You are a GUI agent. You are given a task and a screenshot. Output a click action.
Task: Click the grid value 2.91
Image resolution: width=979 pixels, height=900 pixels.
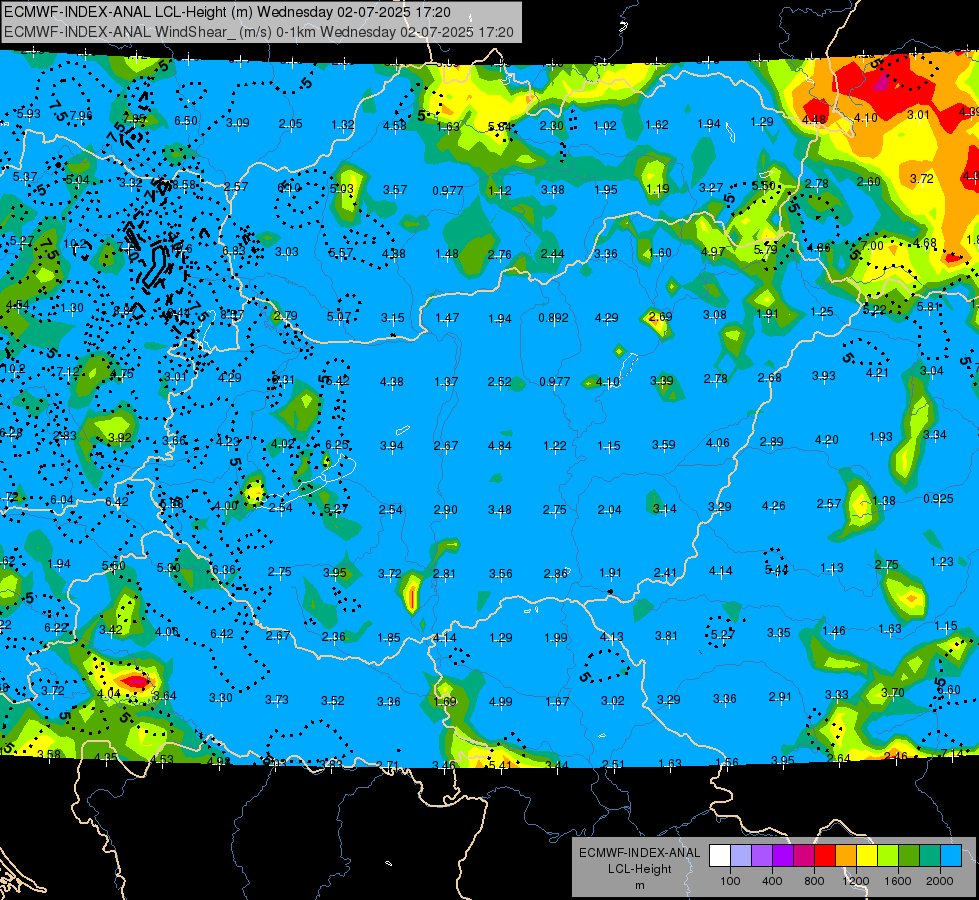[780, 696]
